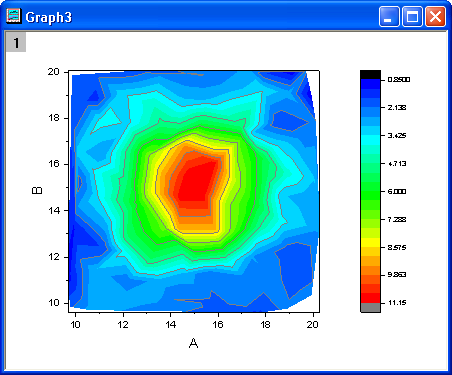Viewport: 452px width, 375px height.
Task: Click X axis tick label 20
Action: 313,324
